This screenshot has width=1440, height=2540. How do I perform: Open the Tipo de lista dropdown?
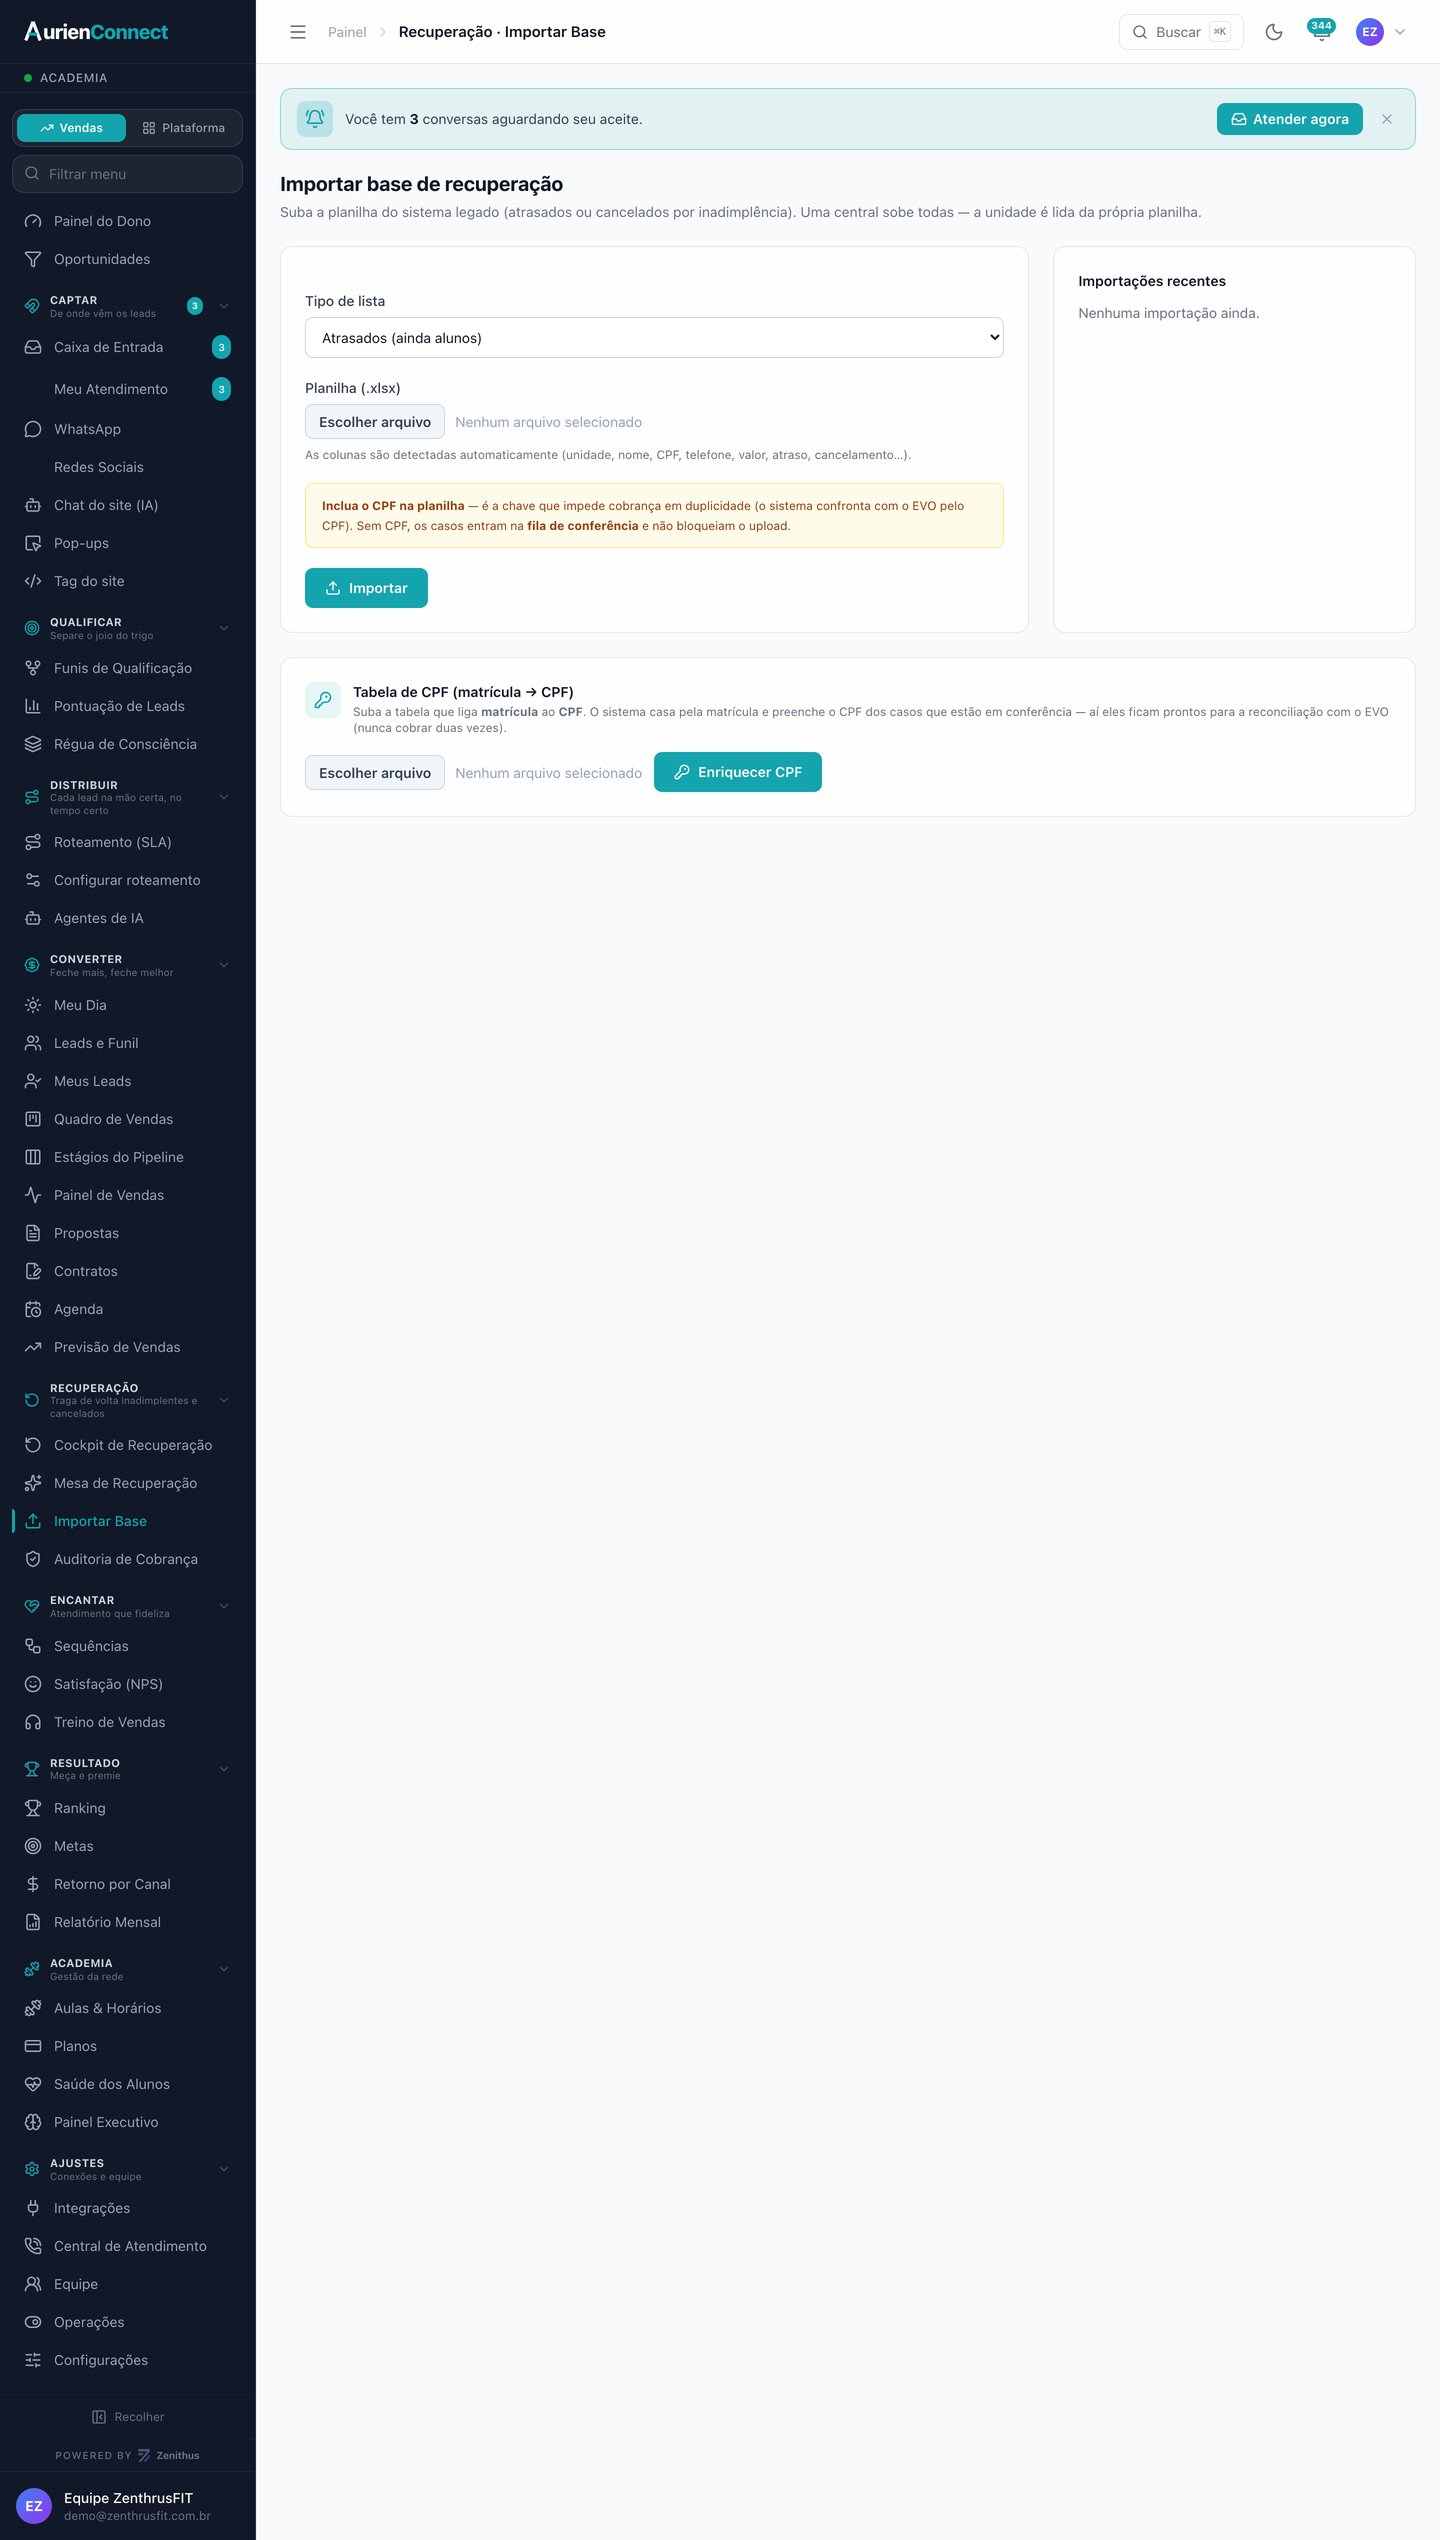pos(654,338)
